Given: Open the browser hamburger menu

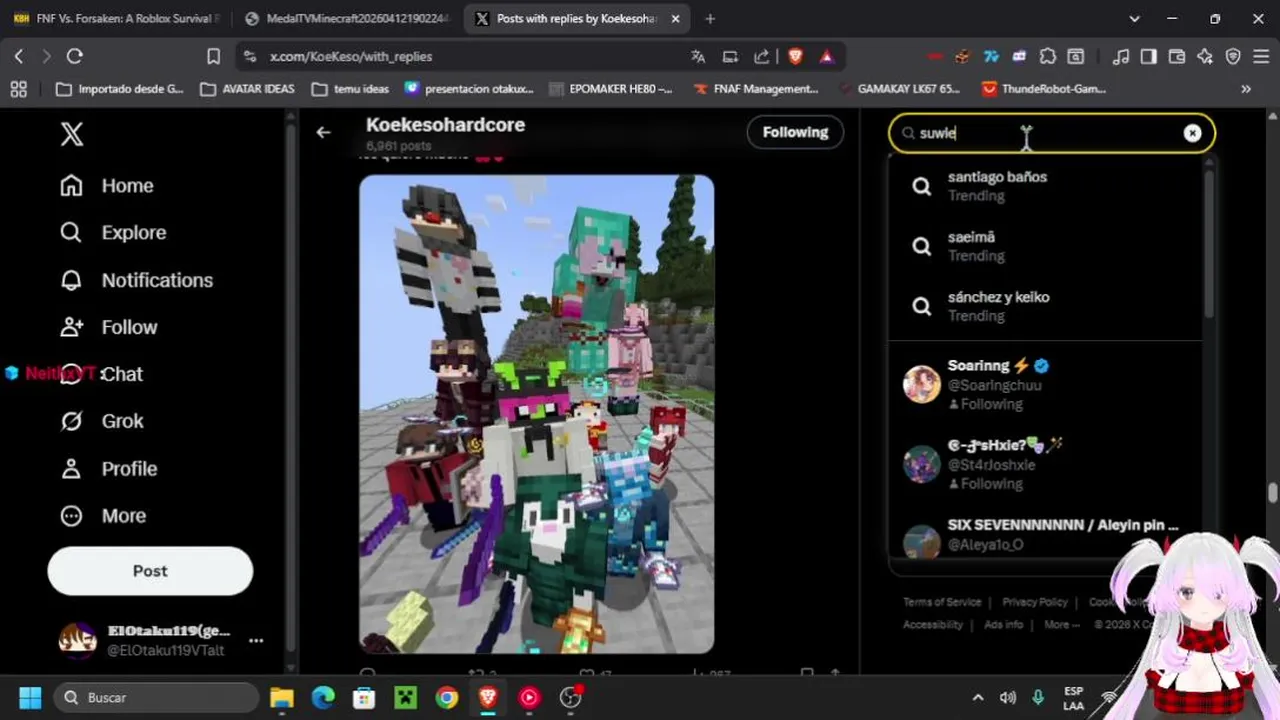Looking at the screenshot, I should tap(1261, 57).
